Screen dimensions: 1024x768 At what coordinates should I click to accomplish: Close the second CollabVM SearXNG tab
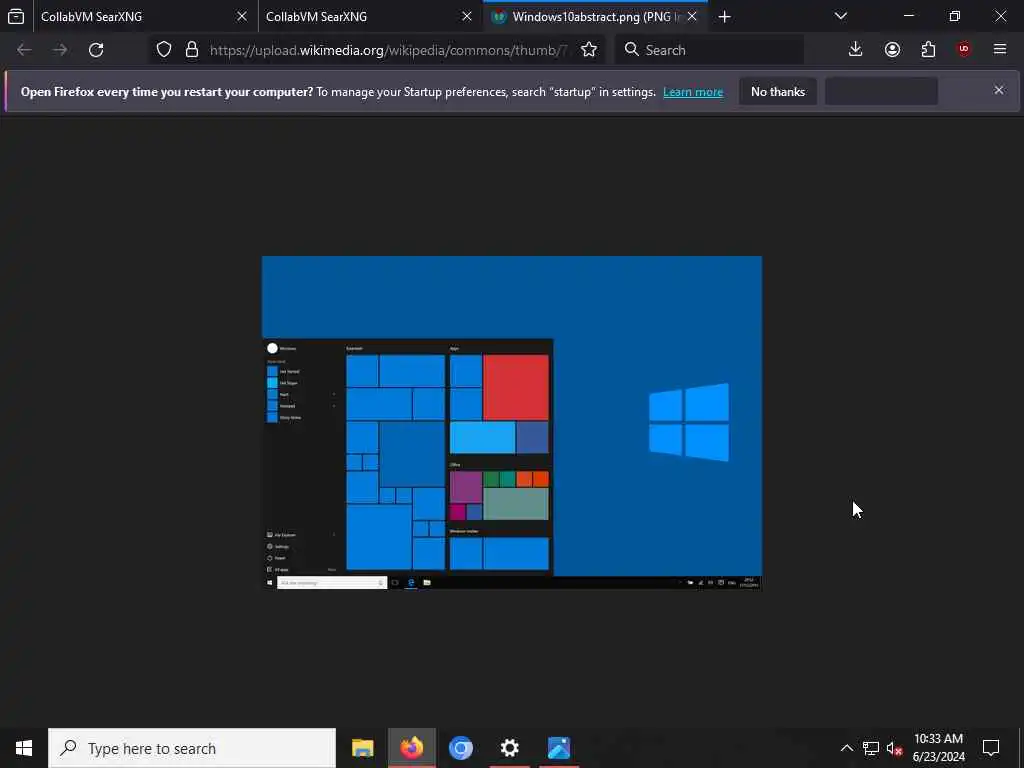[467, 17]
